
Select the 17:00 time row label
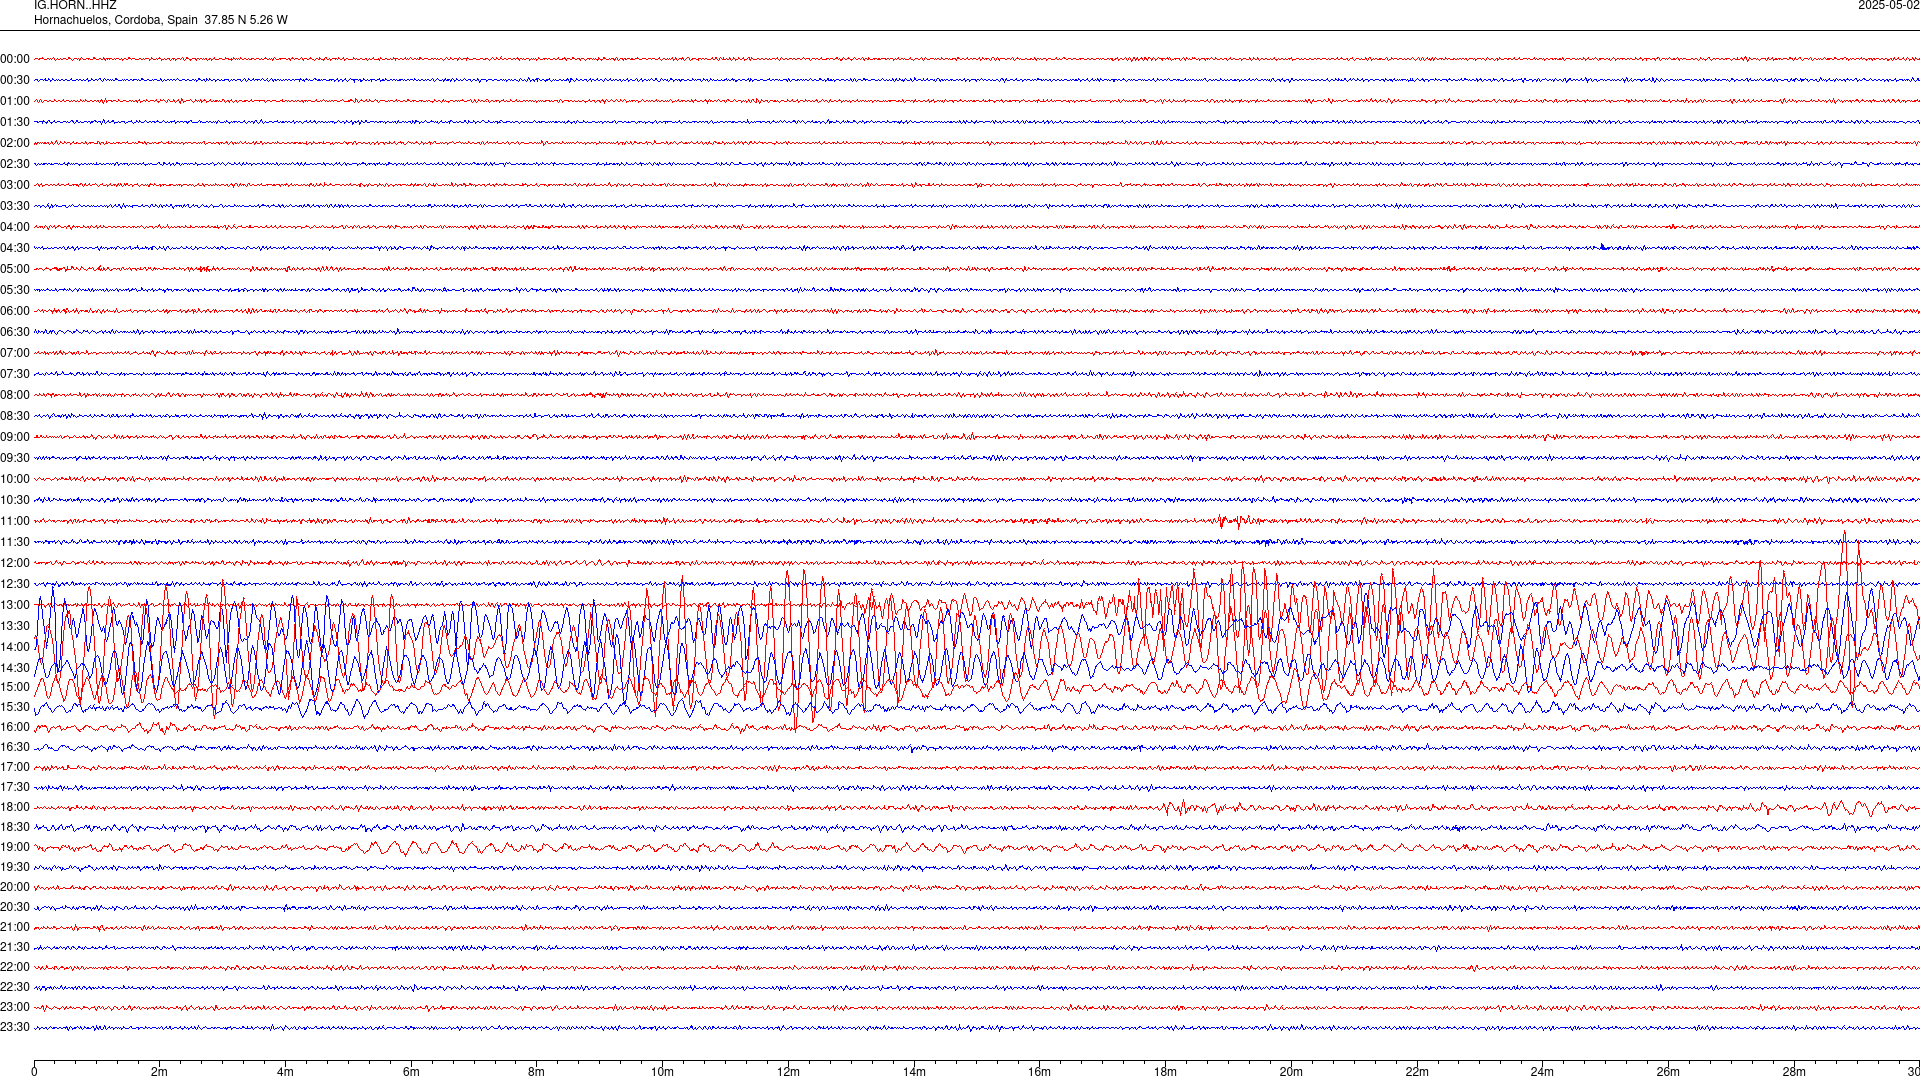point(15,767)
